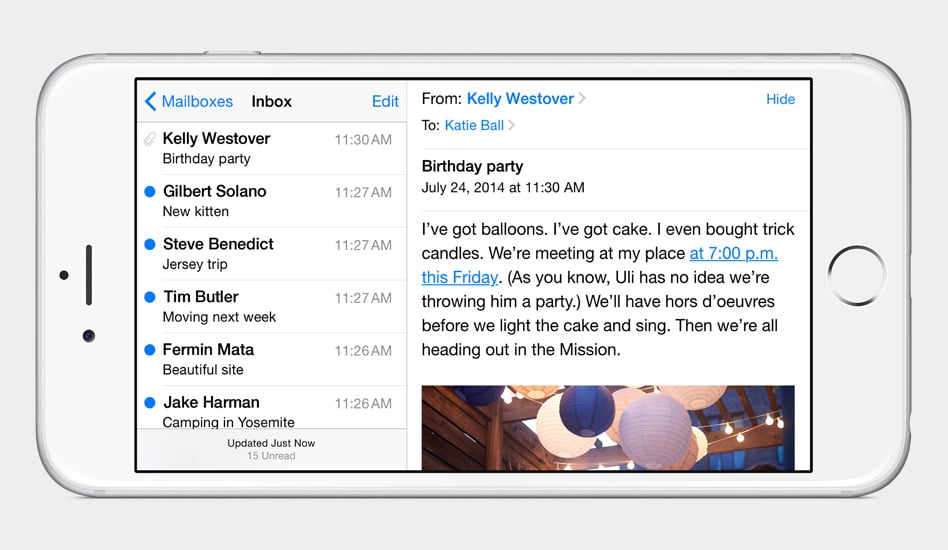Screen dimensions: 948x550
Task: Tap the 11:30 AM time on Kelly Westover row
Action: [x=363, y=140]
